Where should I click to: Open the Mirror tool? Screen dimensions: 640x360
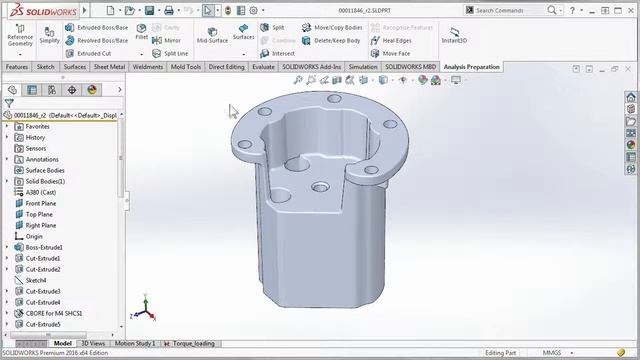tap(166, 40)
